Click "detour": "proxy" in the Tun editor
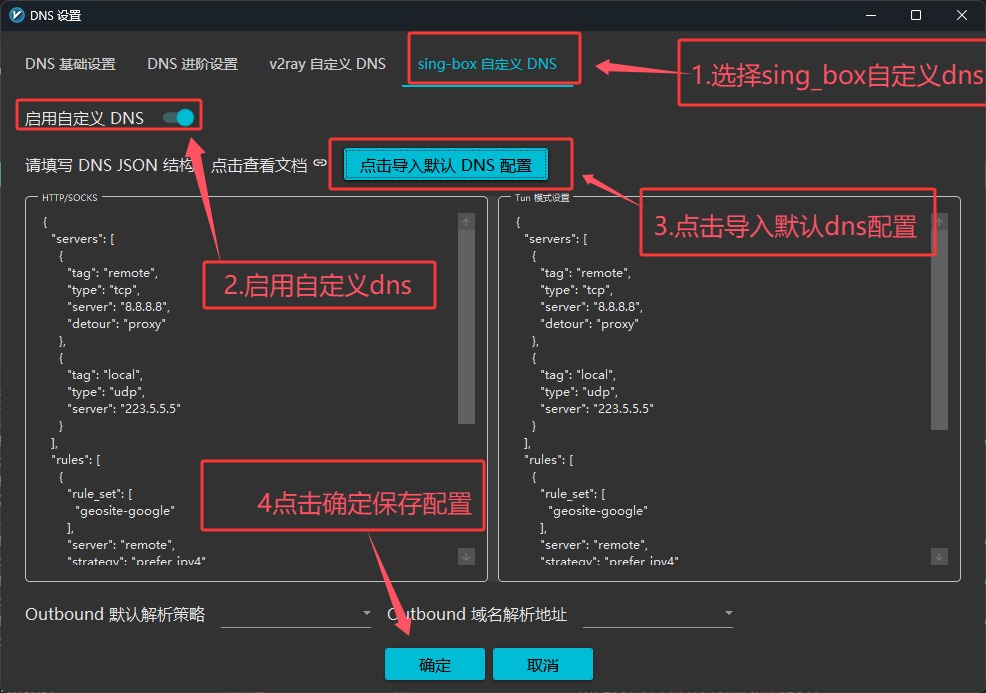Image resolution: width=986 pixels, height=693 pixels. click(x=589, y=324)
